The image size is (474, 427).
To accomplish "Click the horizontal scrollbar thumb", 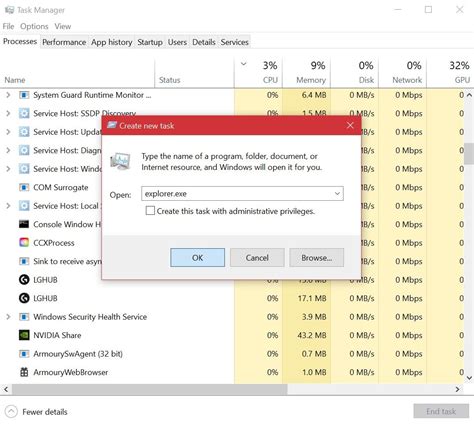I will pyautogui.click(x=150, y=389).
